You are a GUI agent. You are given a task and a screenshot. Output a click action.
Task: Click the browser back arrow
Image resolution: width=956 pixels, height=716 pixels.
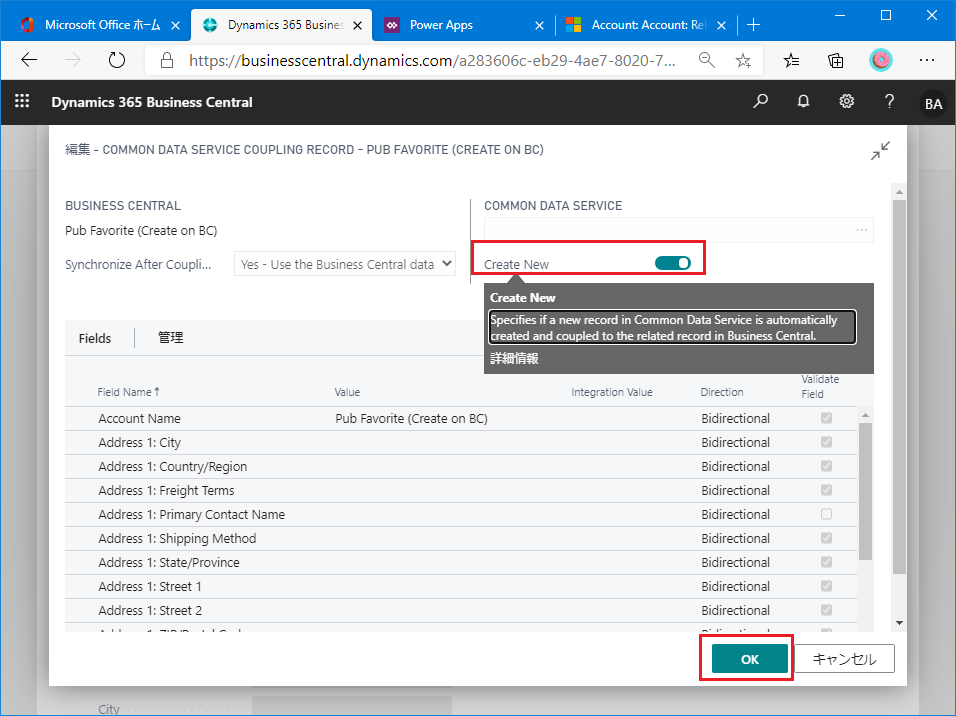pyautogui.click(x=29, y=60)
